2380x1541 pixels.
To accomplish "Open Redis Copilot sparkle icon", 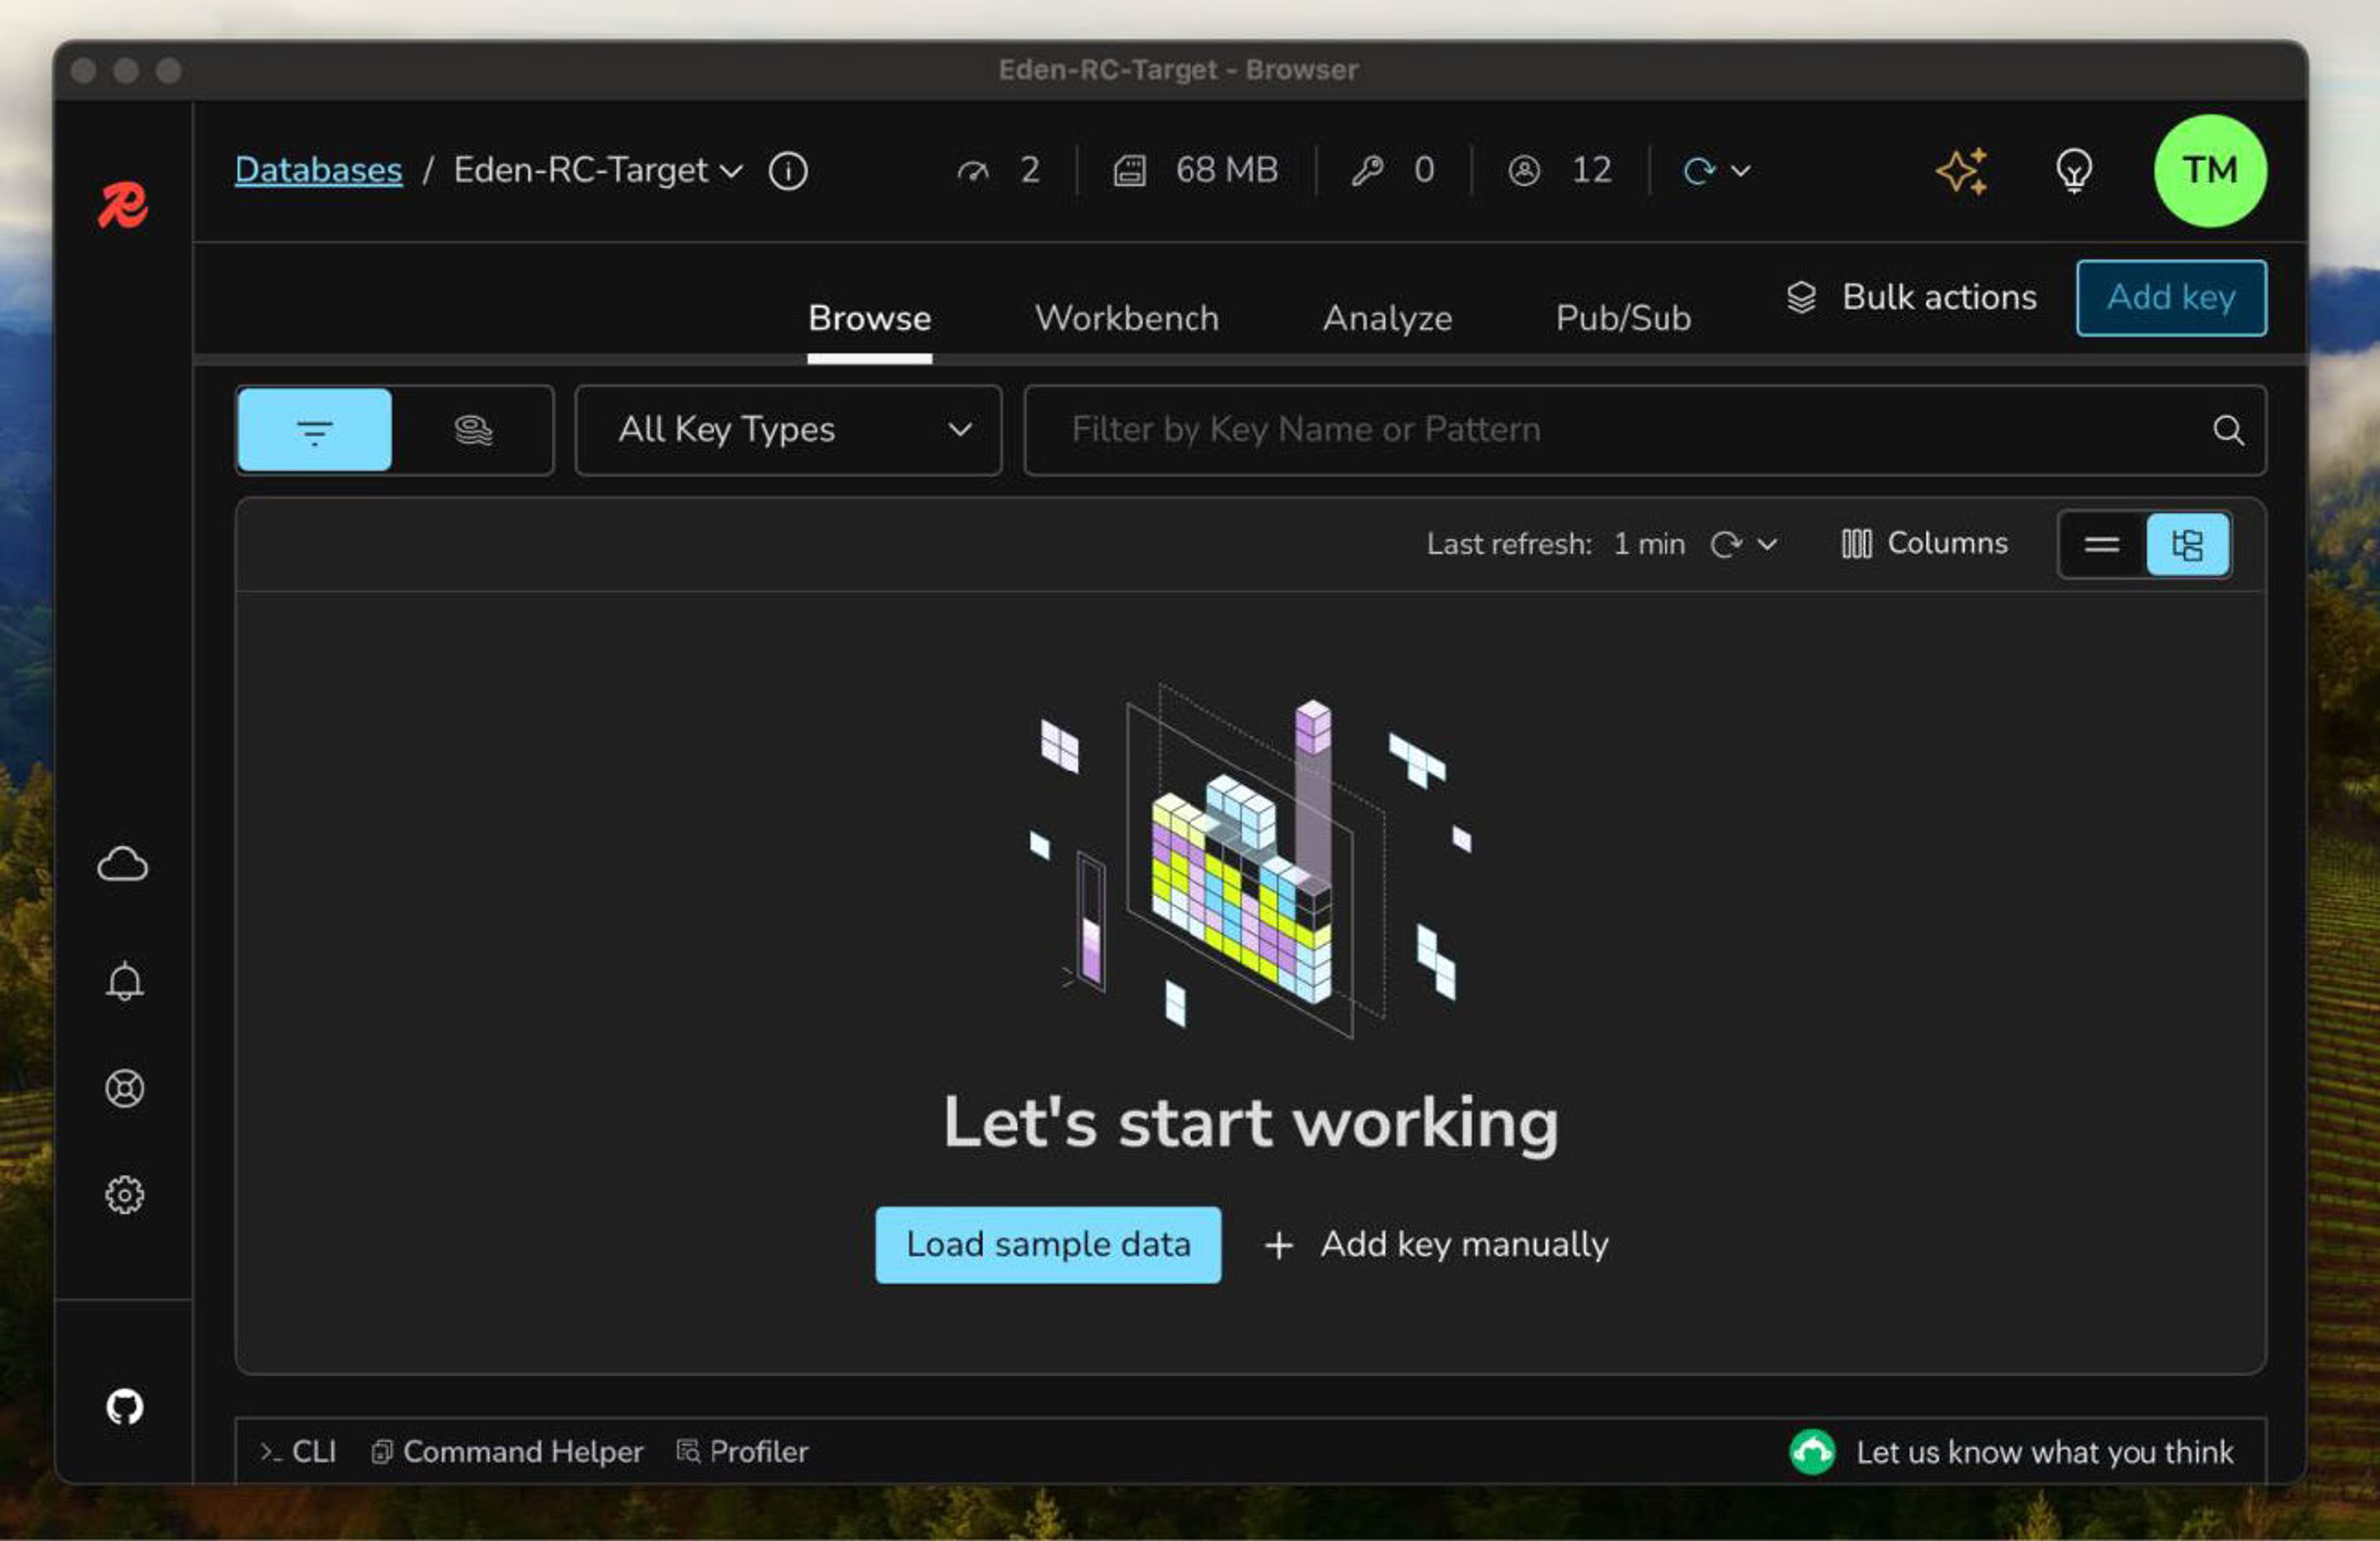I will click(x=1961, y=171).
